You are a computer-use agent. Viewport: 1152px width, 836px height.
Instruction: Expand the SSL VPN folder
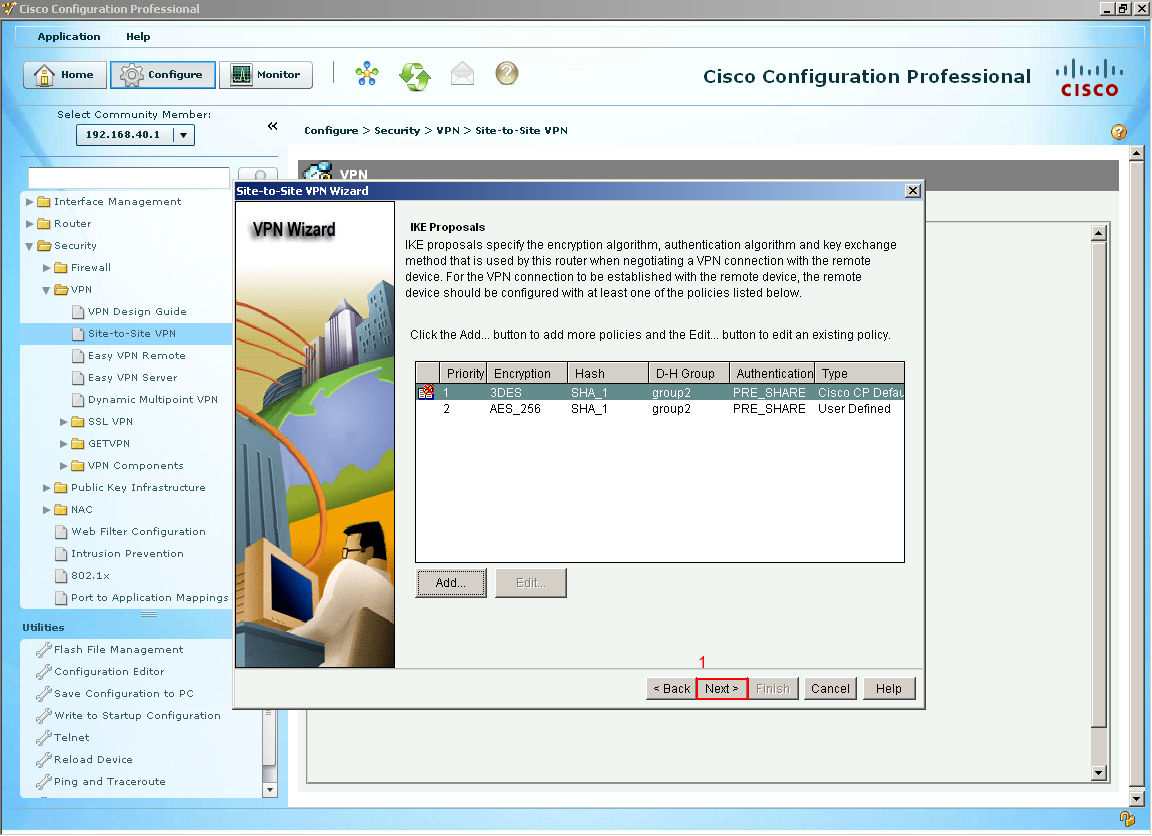(x=63, y=422)
